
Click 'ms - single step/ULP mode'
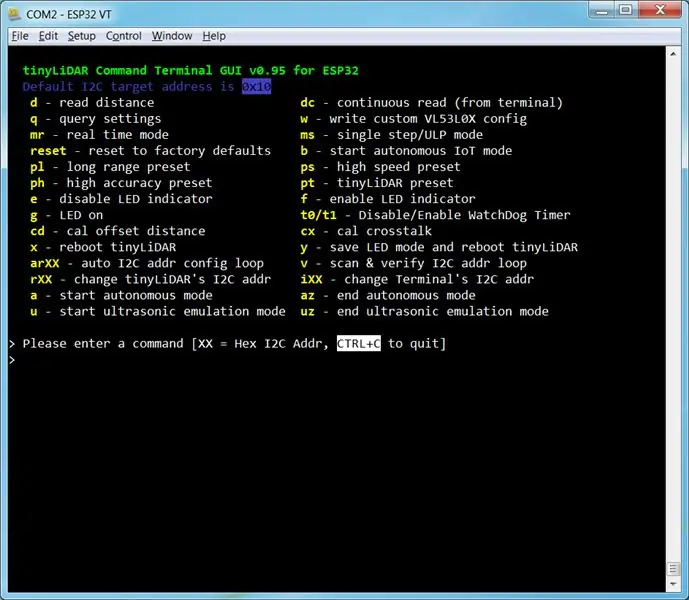392,135
